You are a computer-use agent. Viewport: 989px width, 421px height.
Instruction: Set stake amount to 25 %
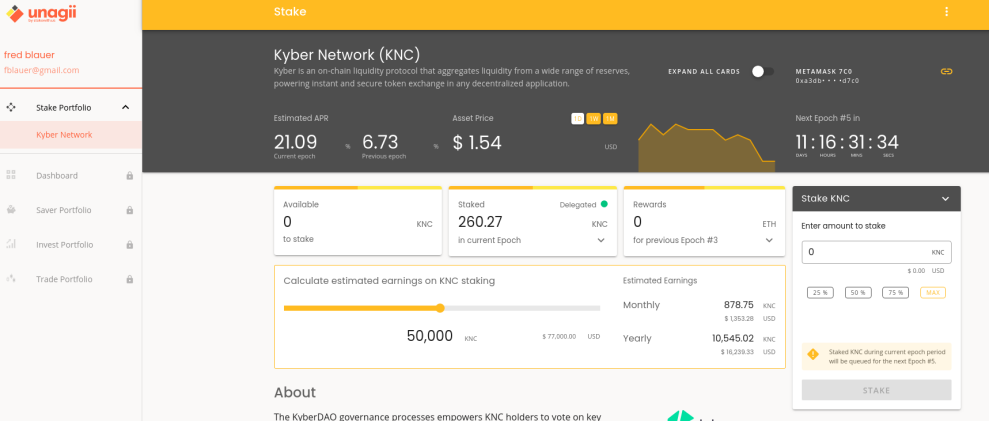[x=820, y=293]
